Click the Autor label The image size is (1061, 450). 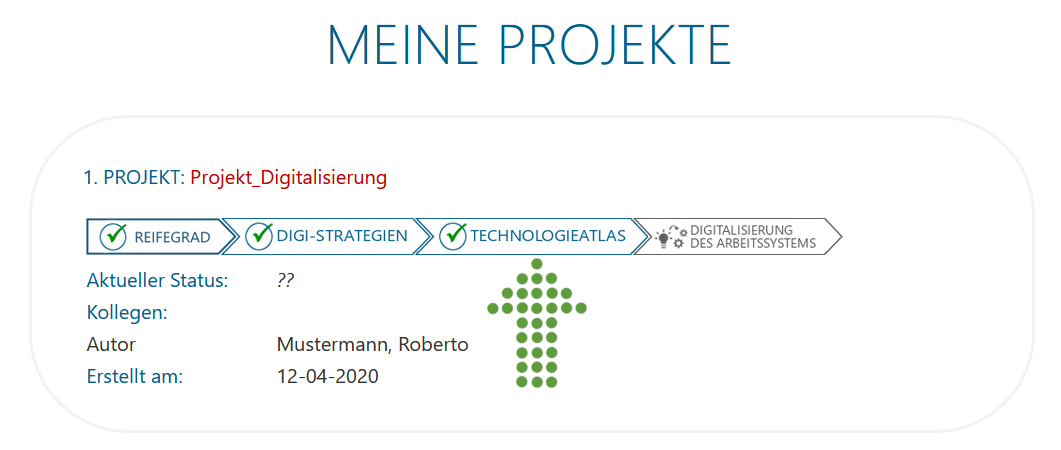click(111, 344)
